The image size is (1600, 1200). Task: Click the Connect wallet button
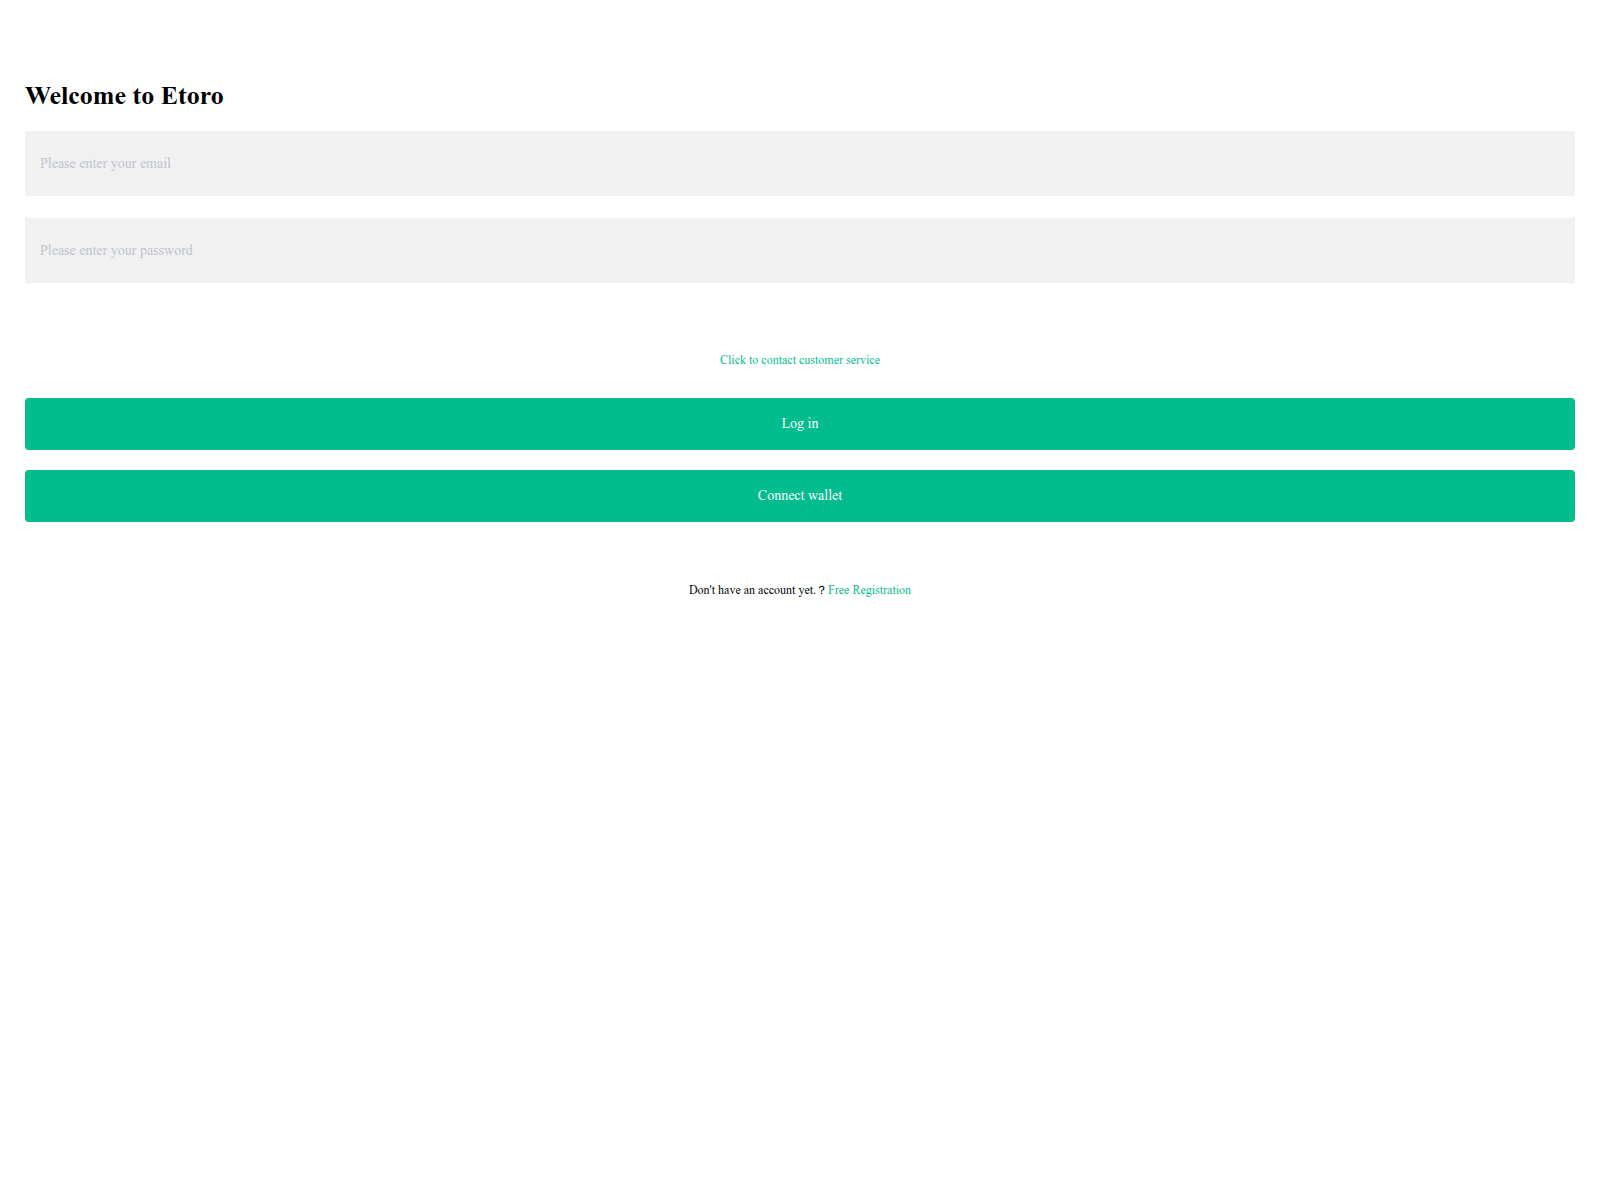(x=800, y=496)
